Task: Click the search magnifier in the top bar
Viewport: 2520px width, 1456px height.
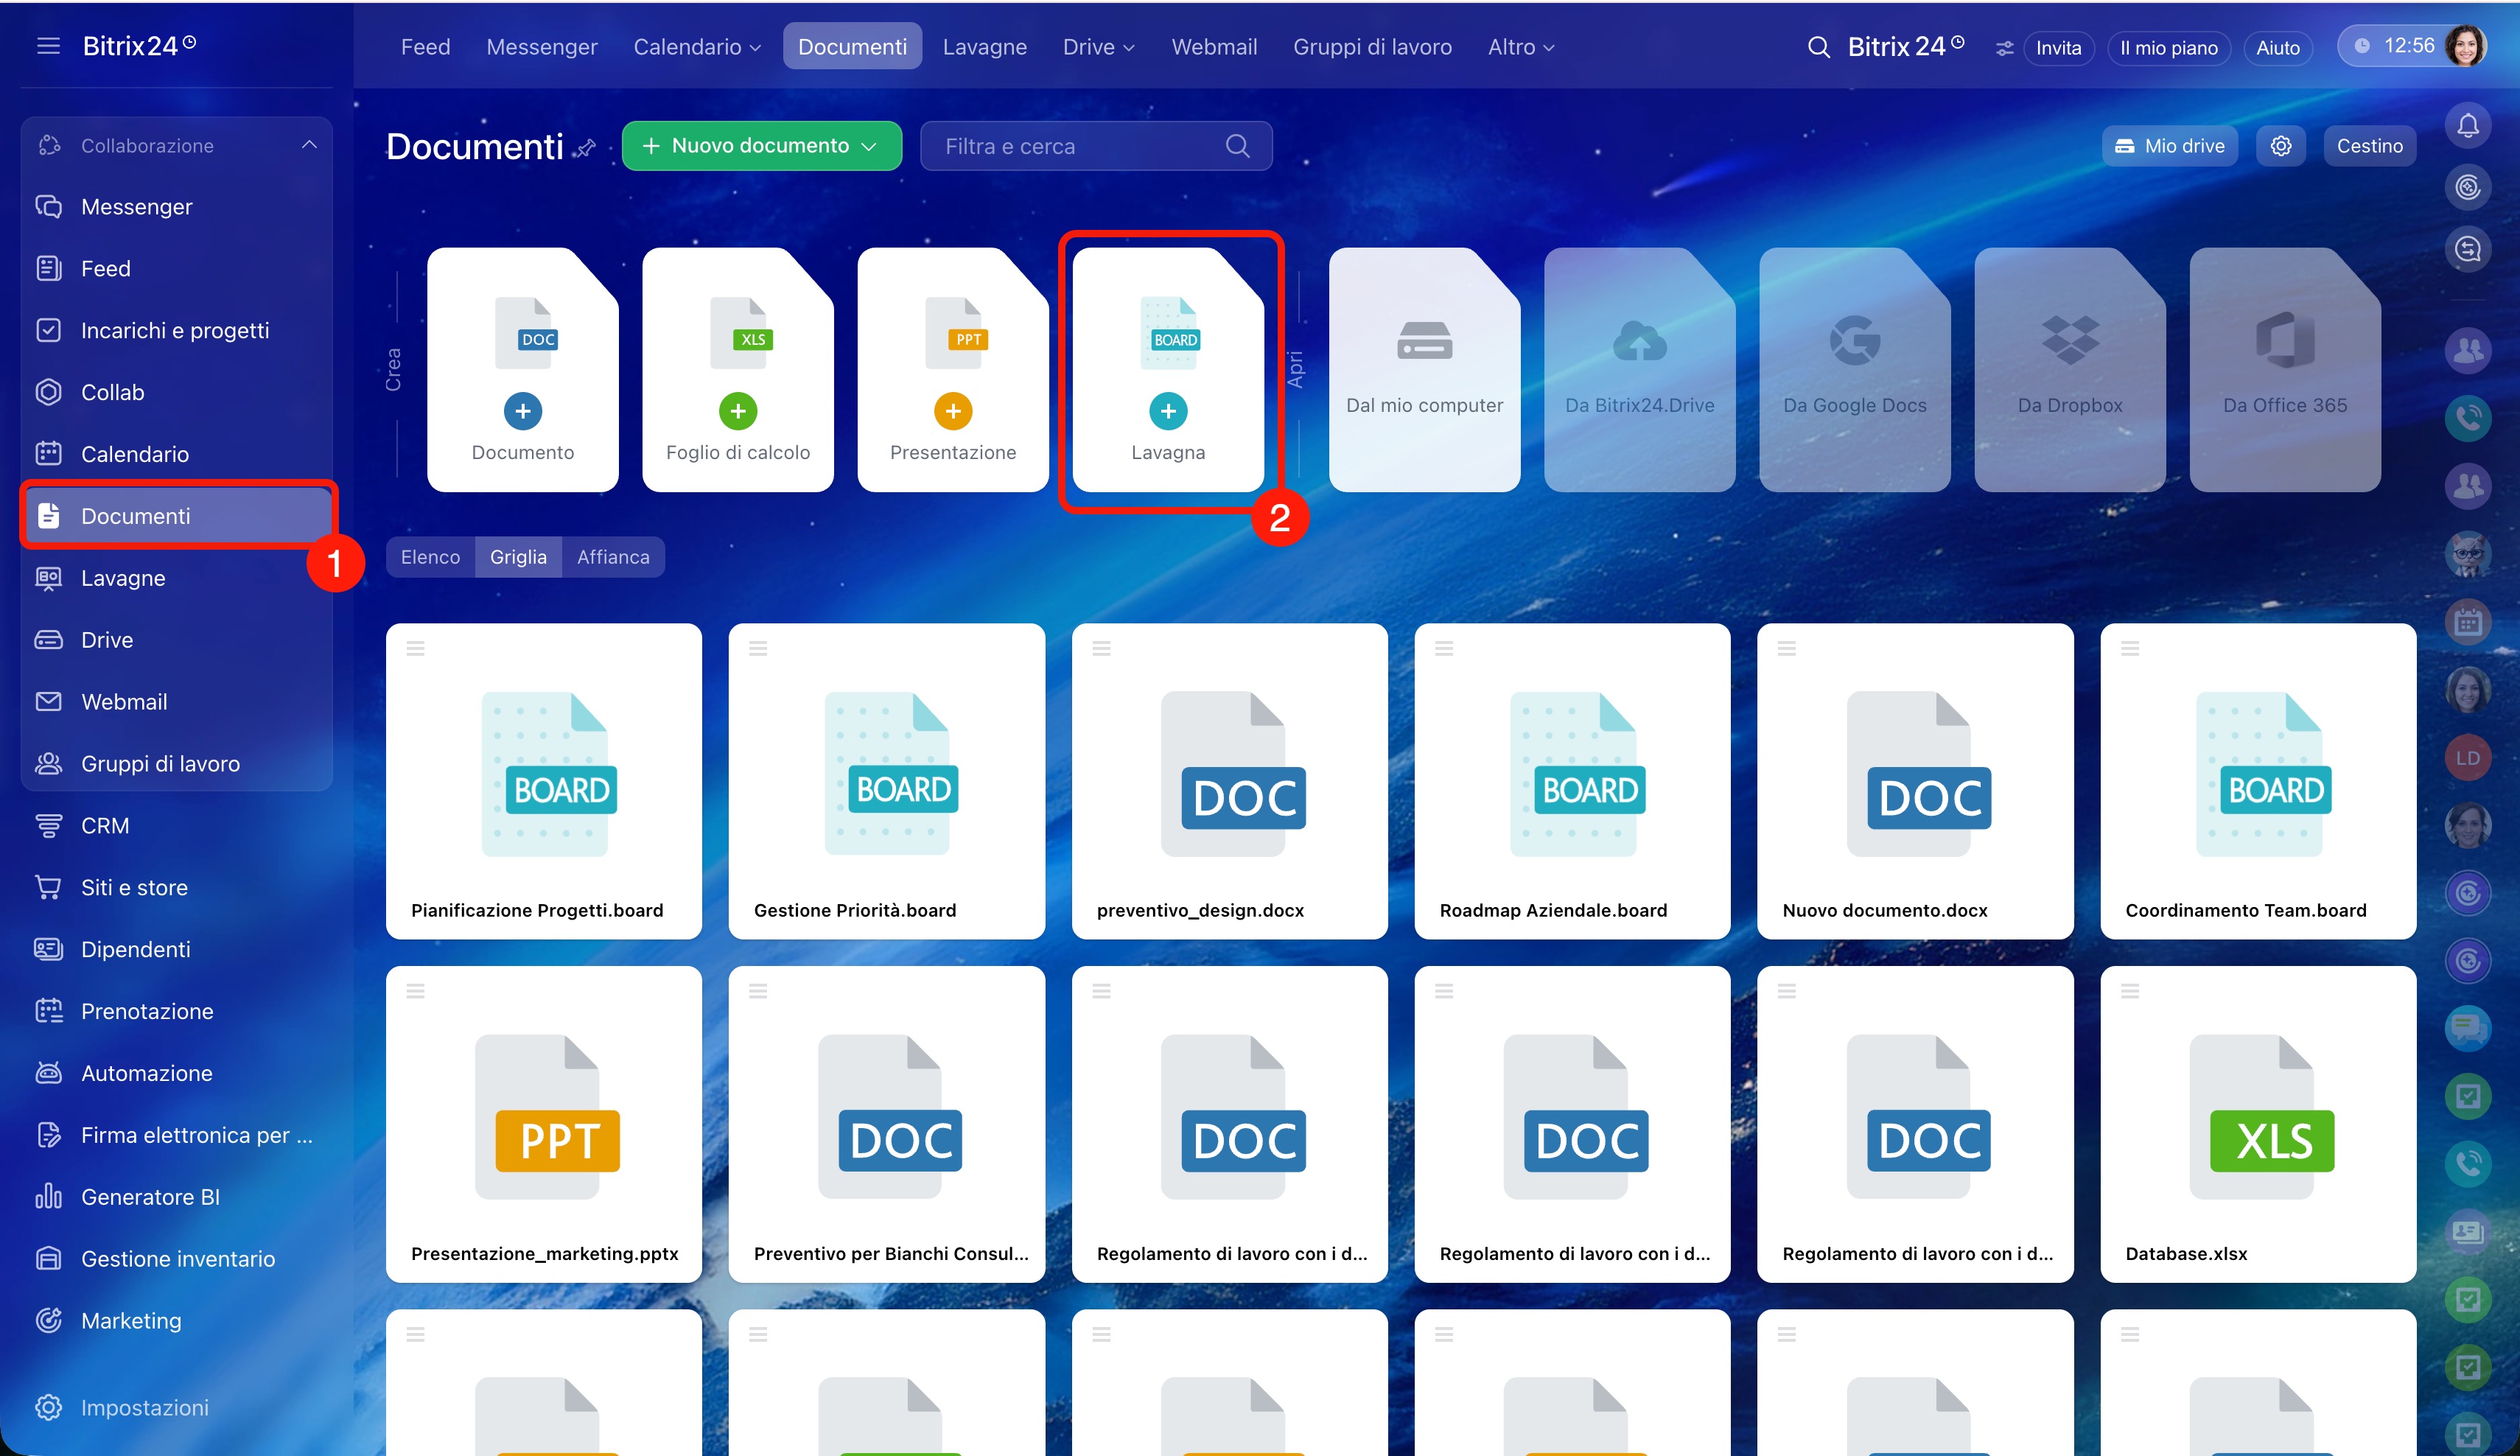Action: point(1818,47)
